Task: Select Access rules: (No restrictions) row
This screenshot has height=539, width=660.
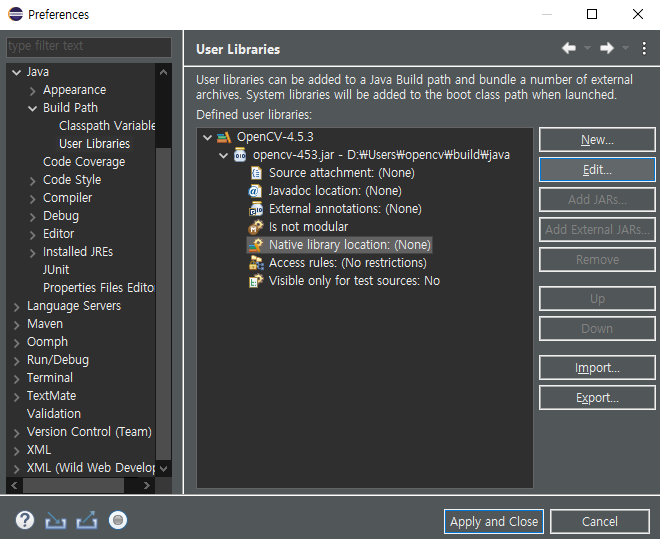Action: point(338,263)
